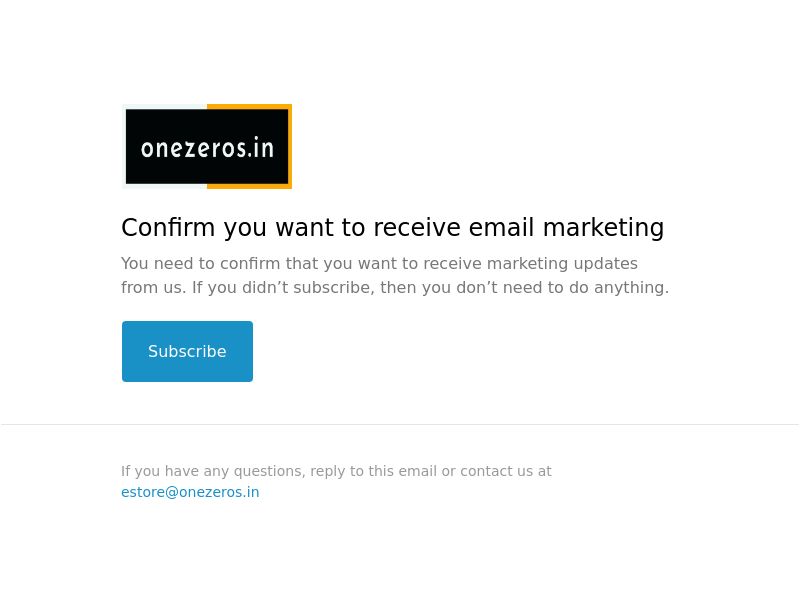Viewport: 800px width, 600px height.
Task: Open the estore@onezeros.in email link
Action: (190, 492)
